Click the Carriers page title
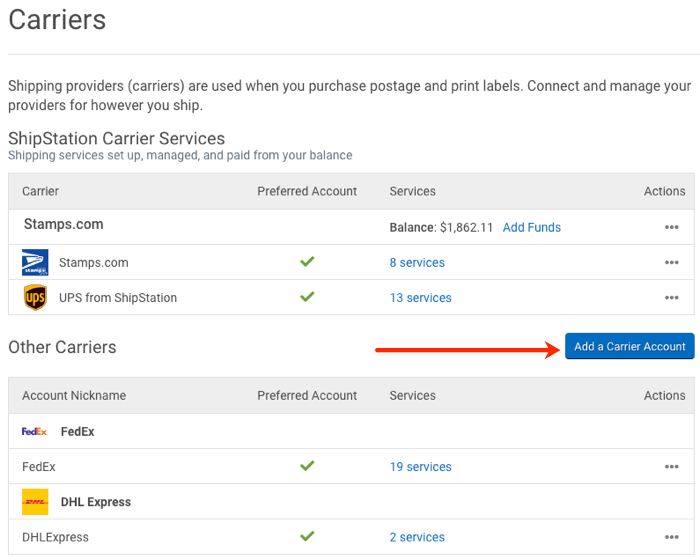Image resolution: width=700 pixels, height=560 pixels. point(57,20)
